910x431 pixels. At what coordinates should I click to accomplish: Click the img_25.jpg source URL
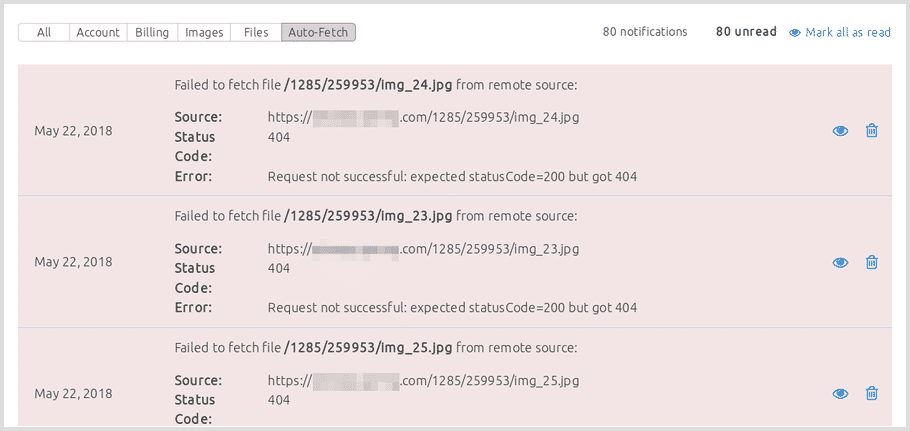[423, 381]
